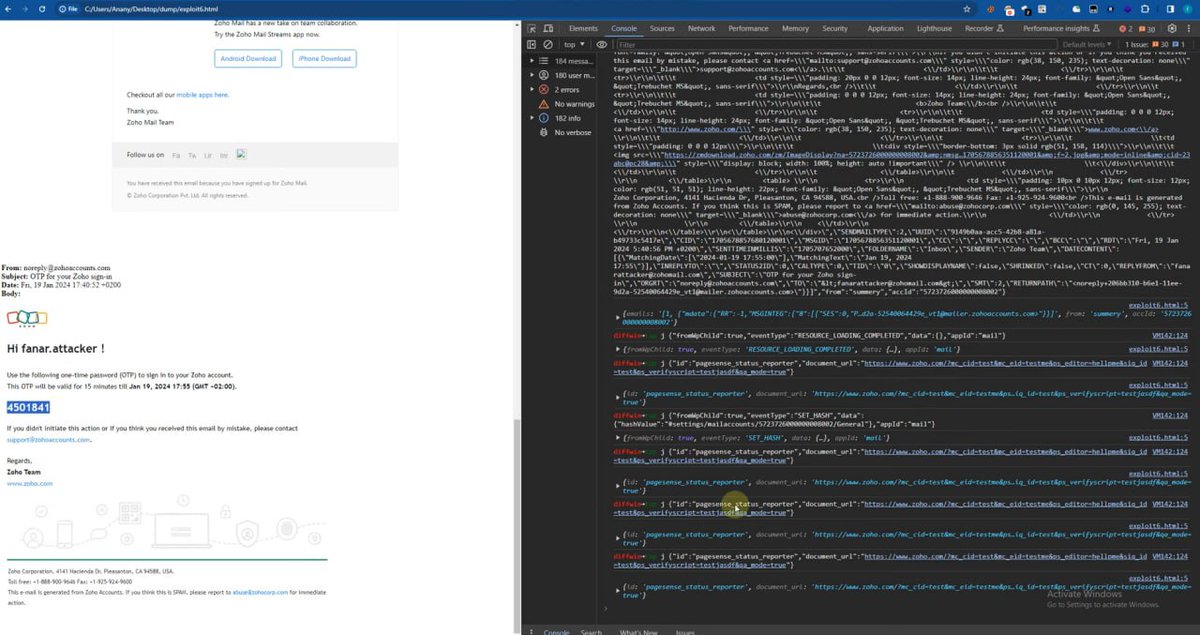The image size is (1200, 635).
Task: Open the Memory tab
Action: coord(795,29)
